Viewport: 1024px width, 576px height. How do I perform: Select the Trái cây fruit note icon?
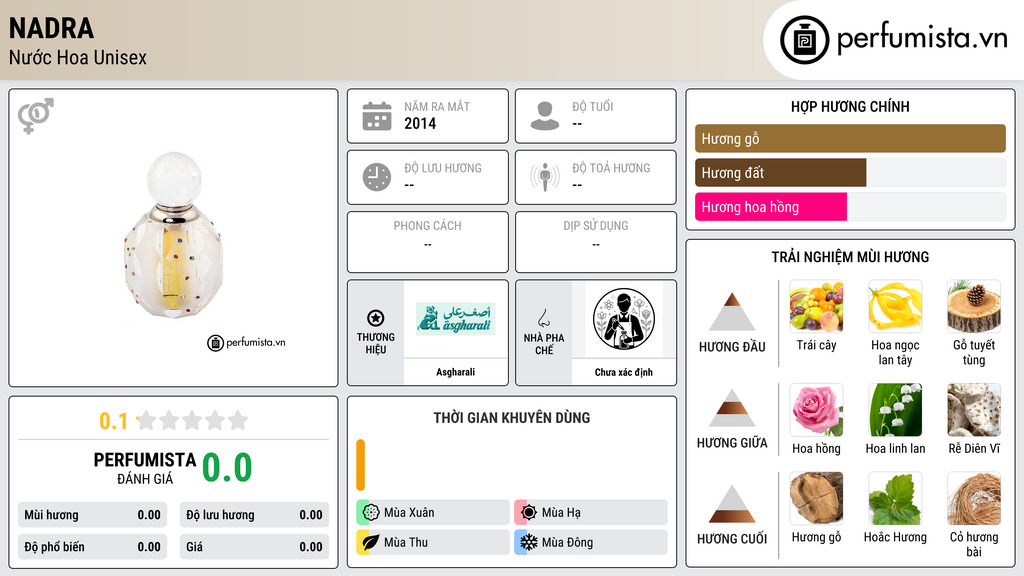click(816, 306)
